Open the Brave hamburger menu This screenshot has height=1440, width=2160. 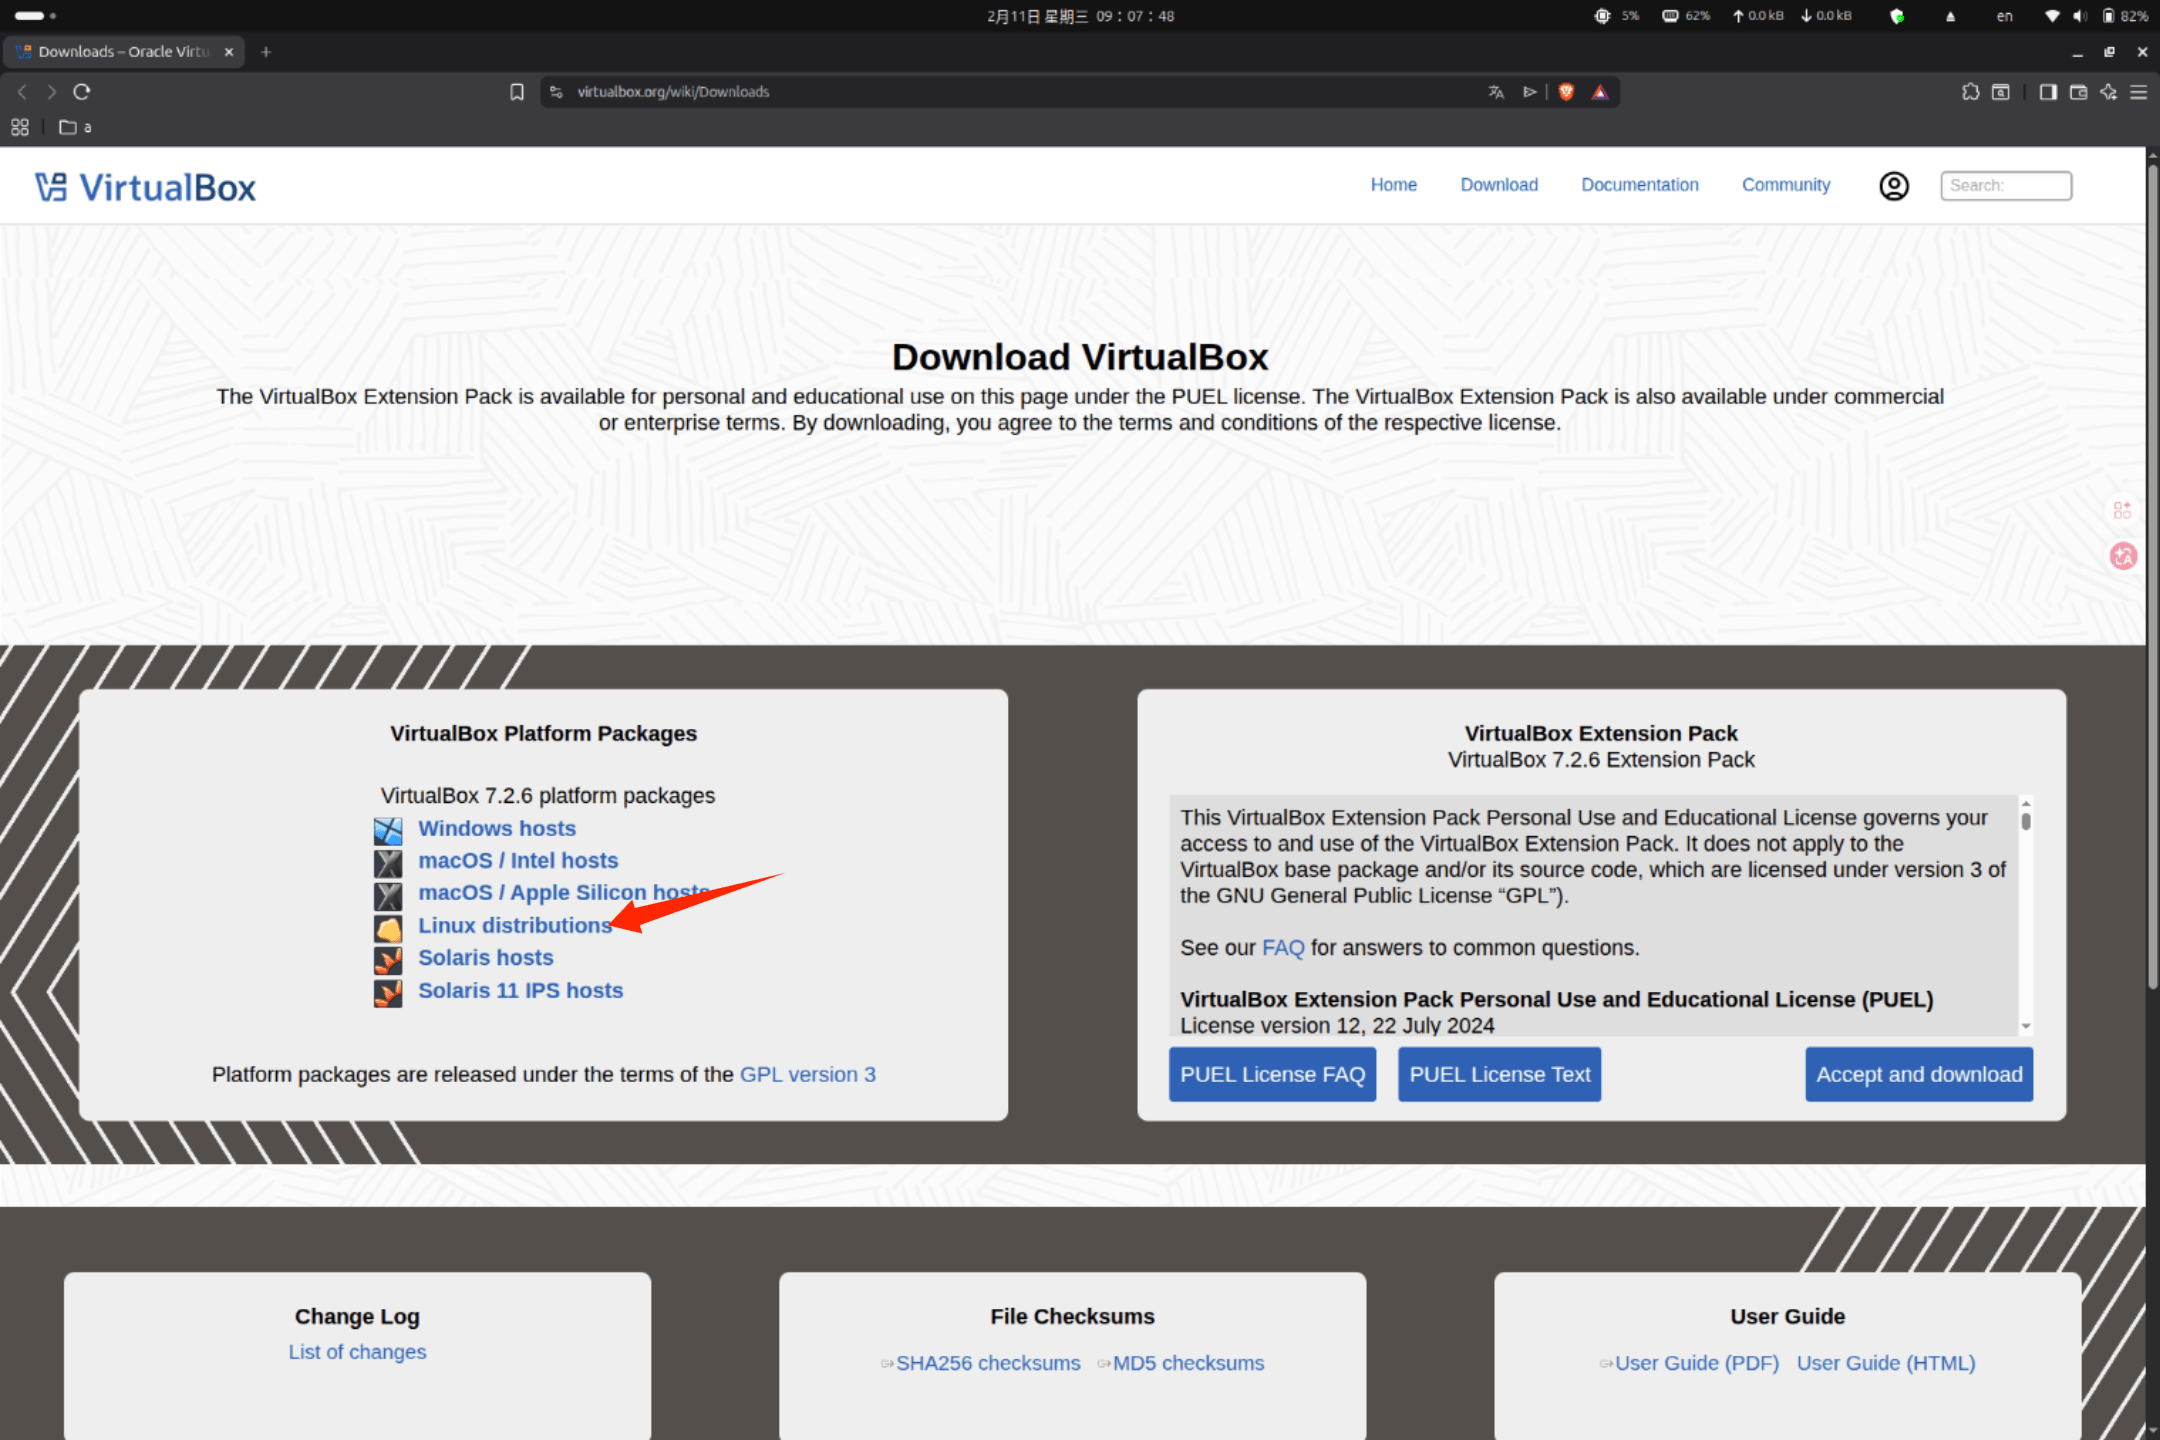tap(2139, 91)
